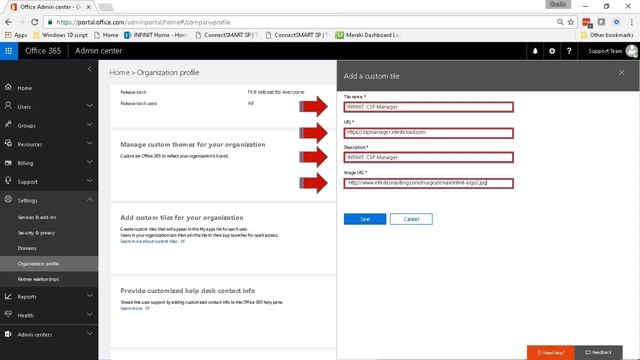Open the Meraki Dashboard bookmark

click(367, 35)
